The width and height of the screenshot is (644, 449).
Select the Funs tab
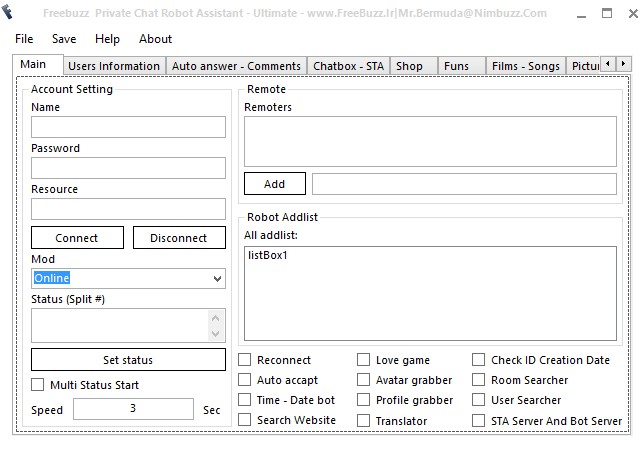[x=462, y=66]
